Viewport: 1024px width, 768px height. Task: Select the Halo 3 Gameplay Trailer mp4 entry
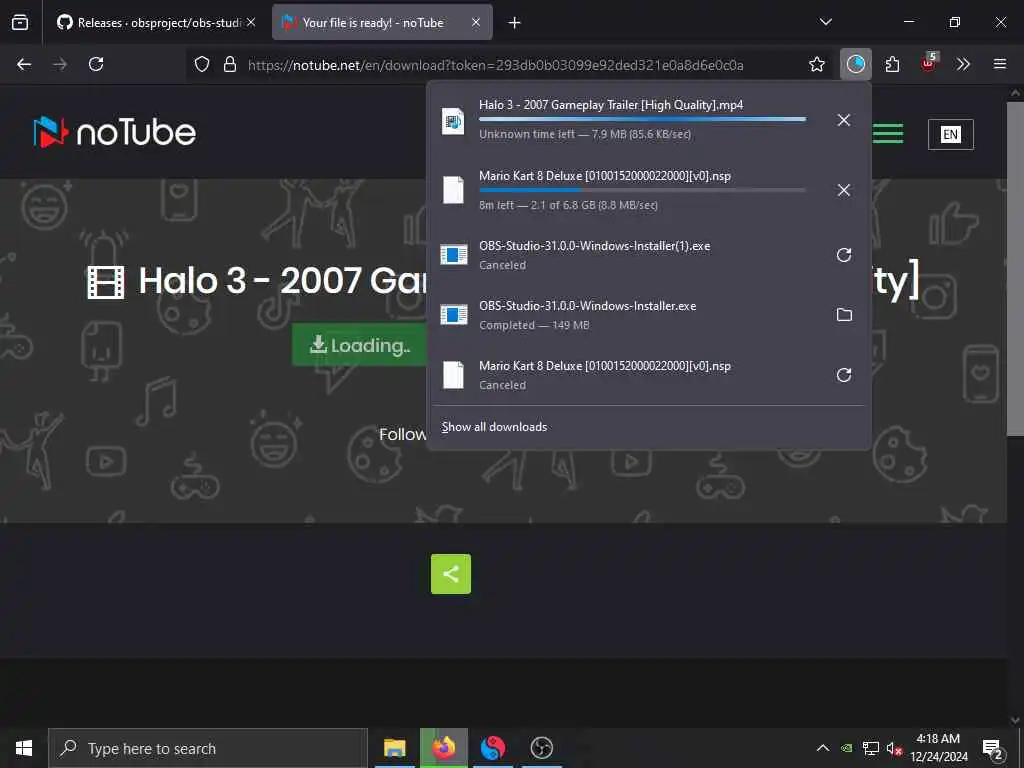[x=627, y=120]
